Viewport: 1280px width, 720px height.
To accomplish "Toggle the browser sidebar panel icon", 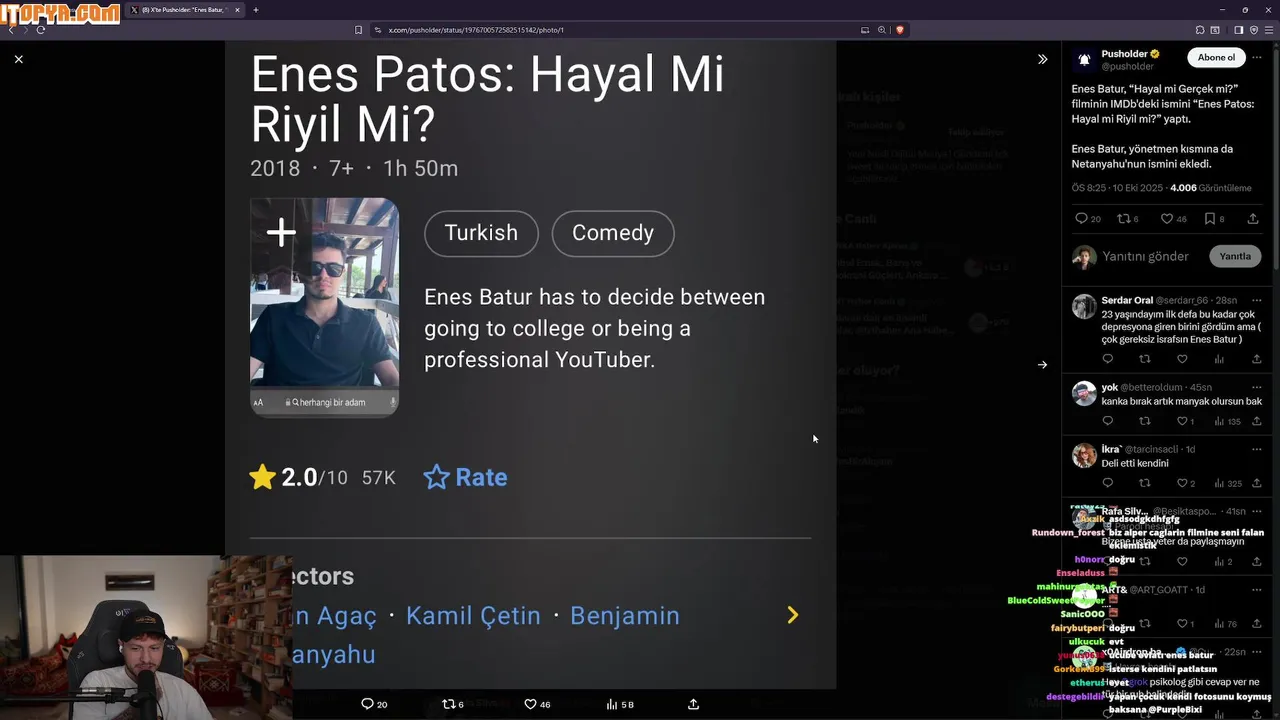I will (1238, 30).
